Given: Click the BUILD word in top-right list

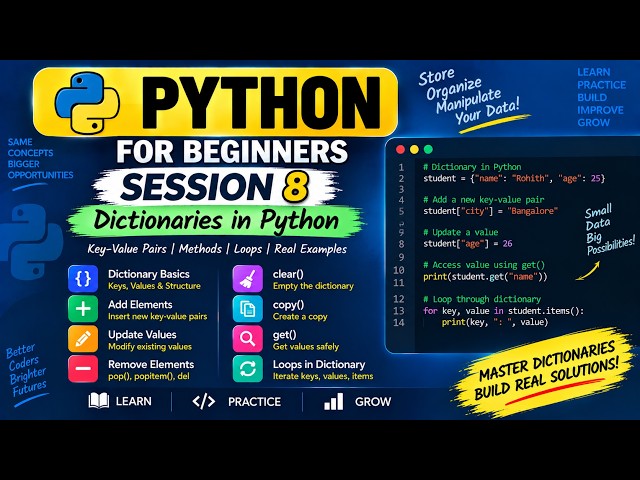Looking at the screenshot, I should (x=592, y=98).
